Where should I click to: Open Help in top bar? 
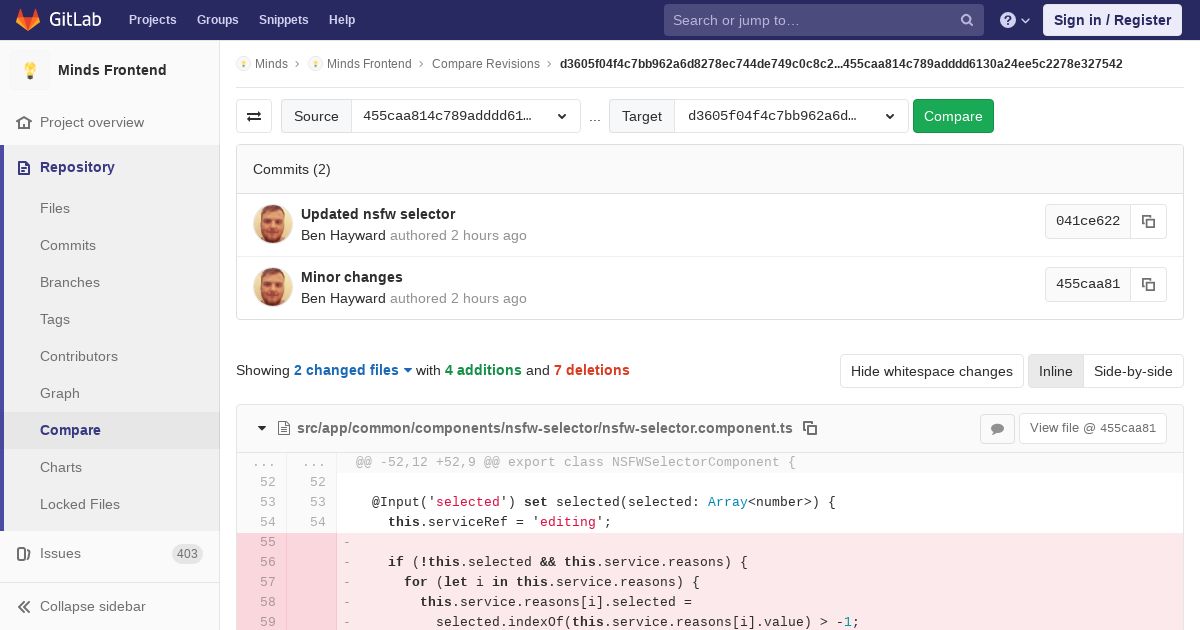pos(342,20)
